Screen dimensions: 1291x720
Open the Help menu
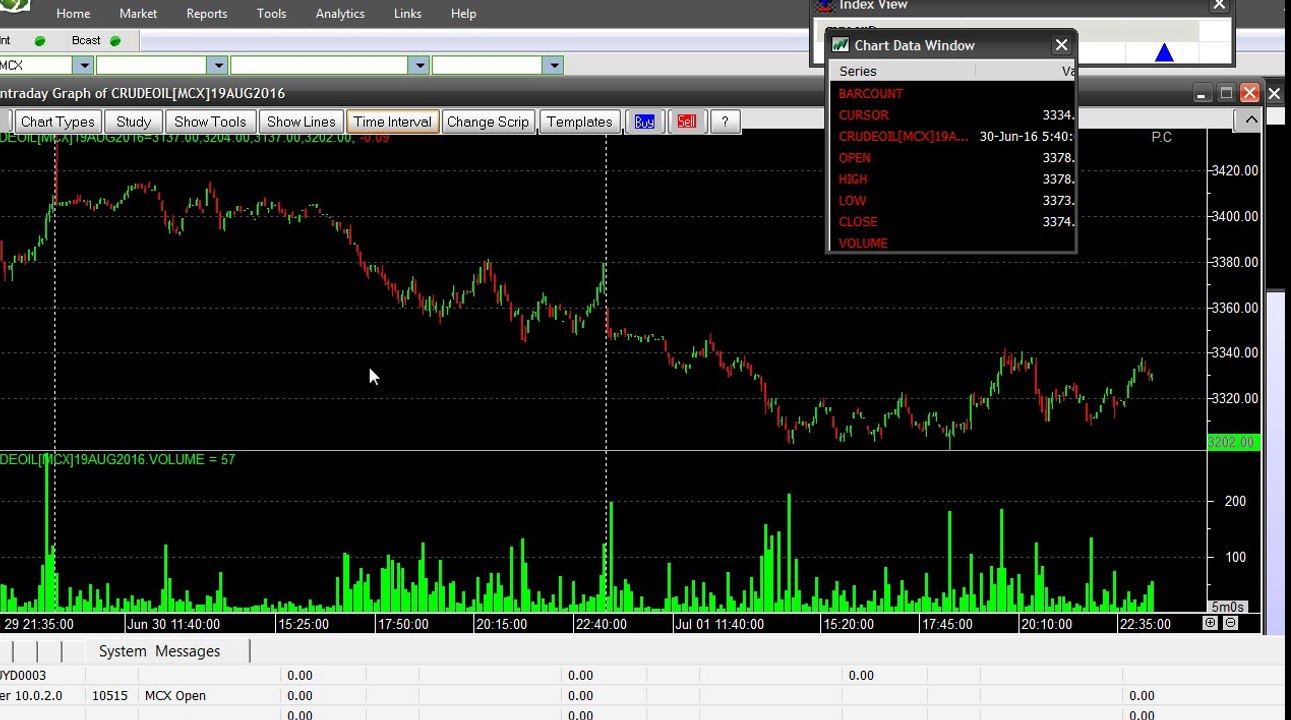[x=463, y=13]
